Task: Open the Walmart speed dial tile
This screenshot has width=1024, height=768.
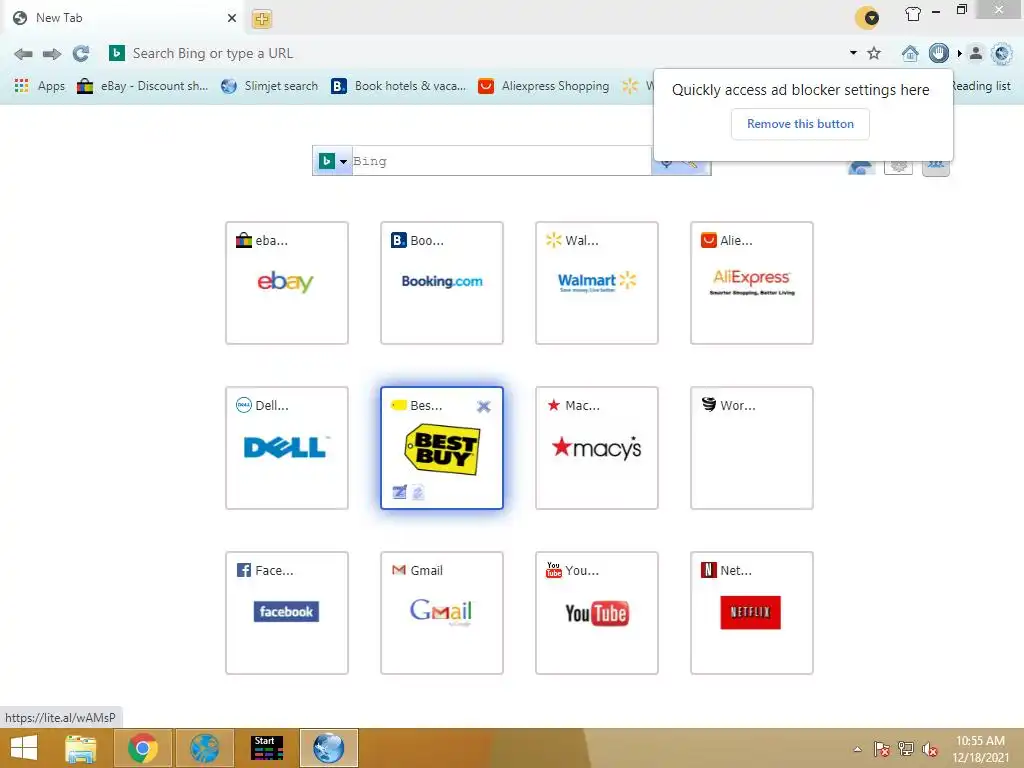Action: (x=597, y=283)
